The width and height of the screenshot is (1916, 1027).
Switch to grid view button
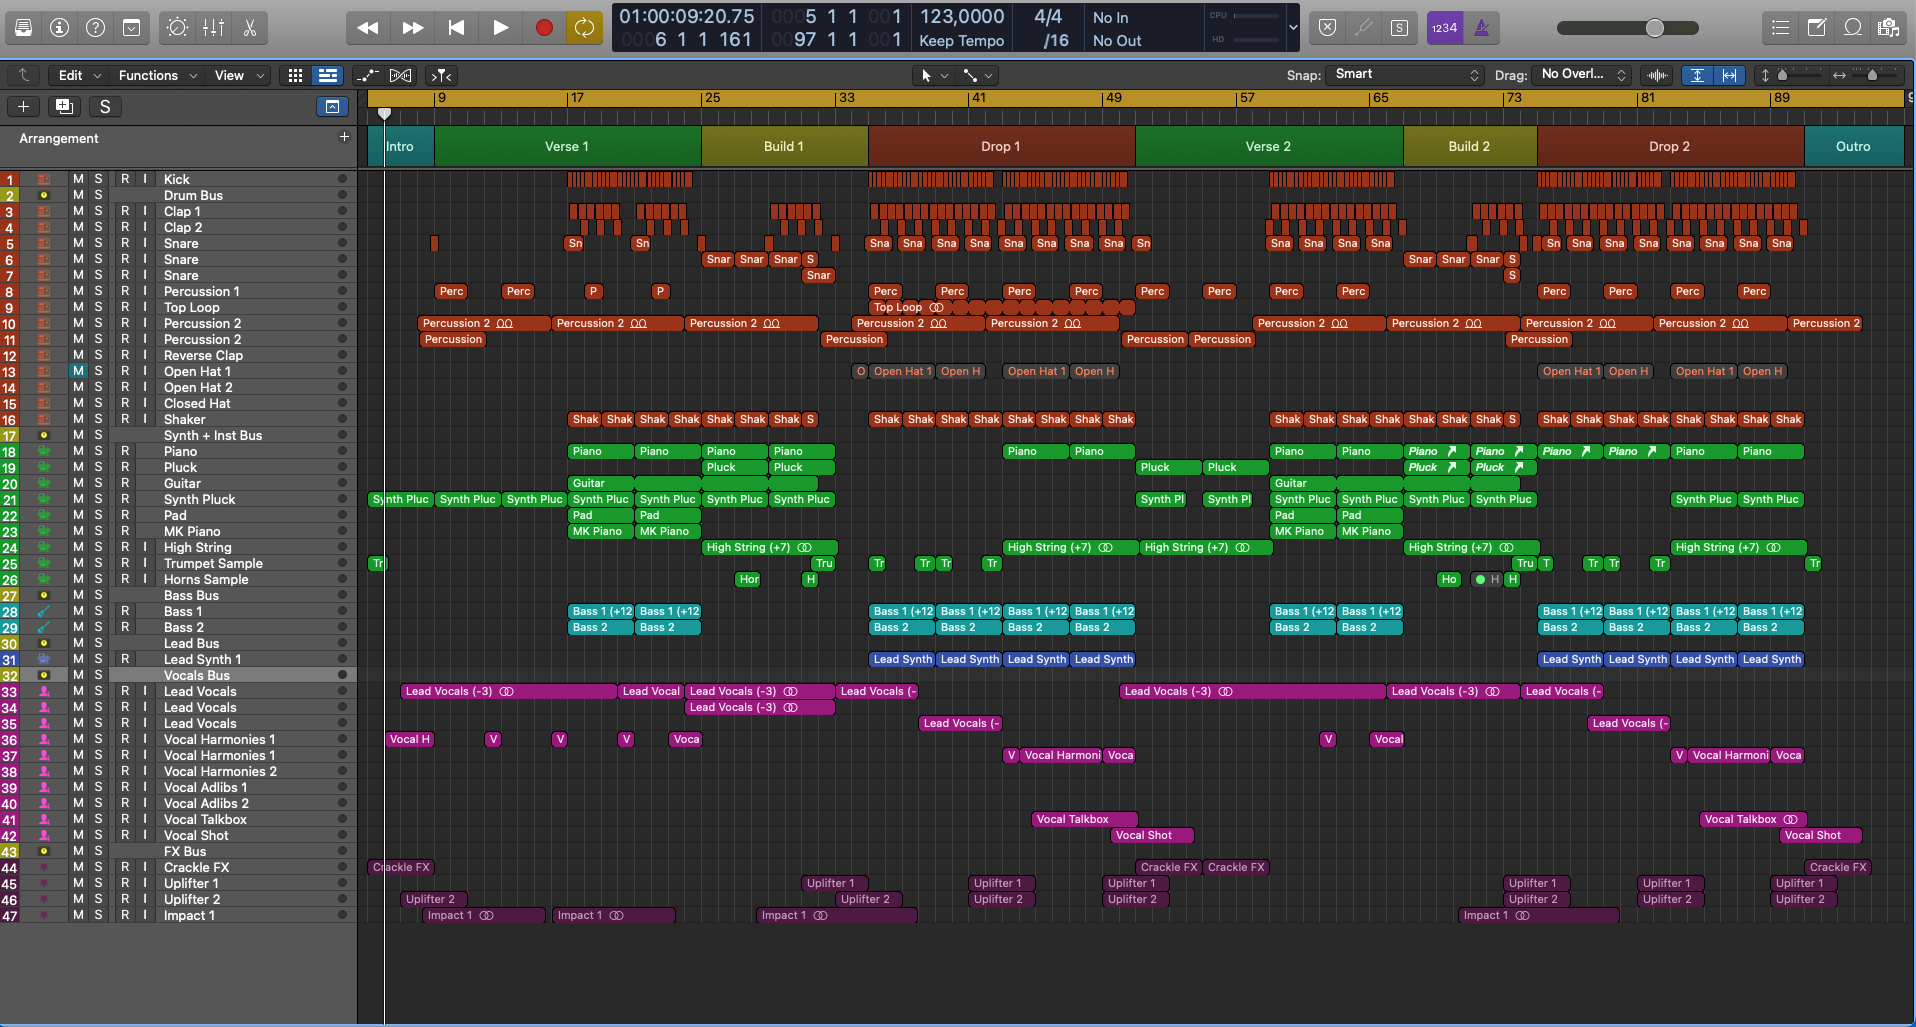(x=295, y=75)
